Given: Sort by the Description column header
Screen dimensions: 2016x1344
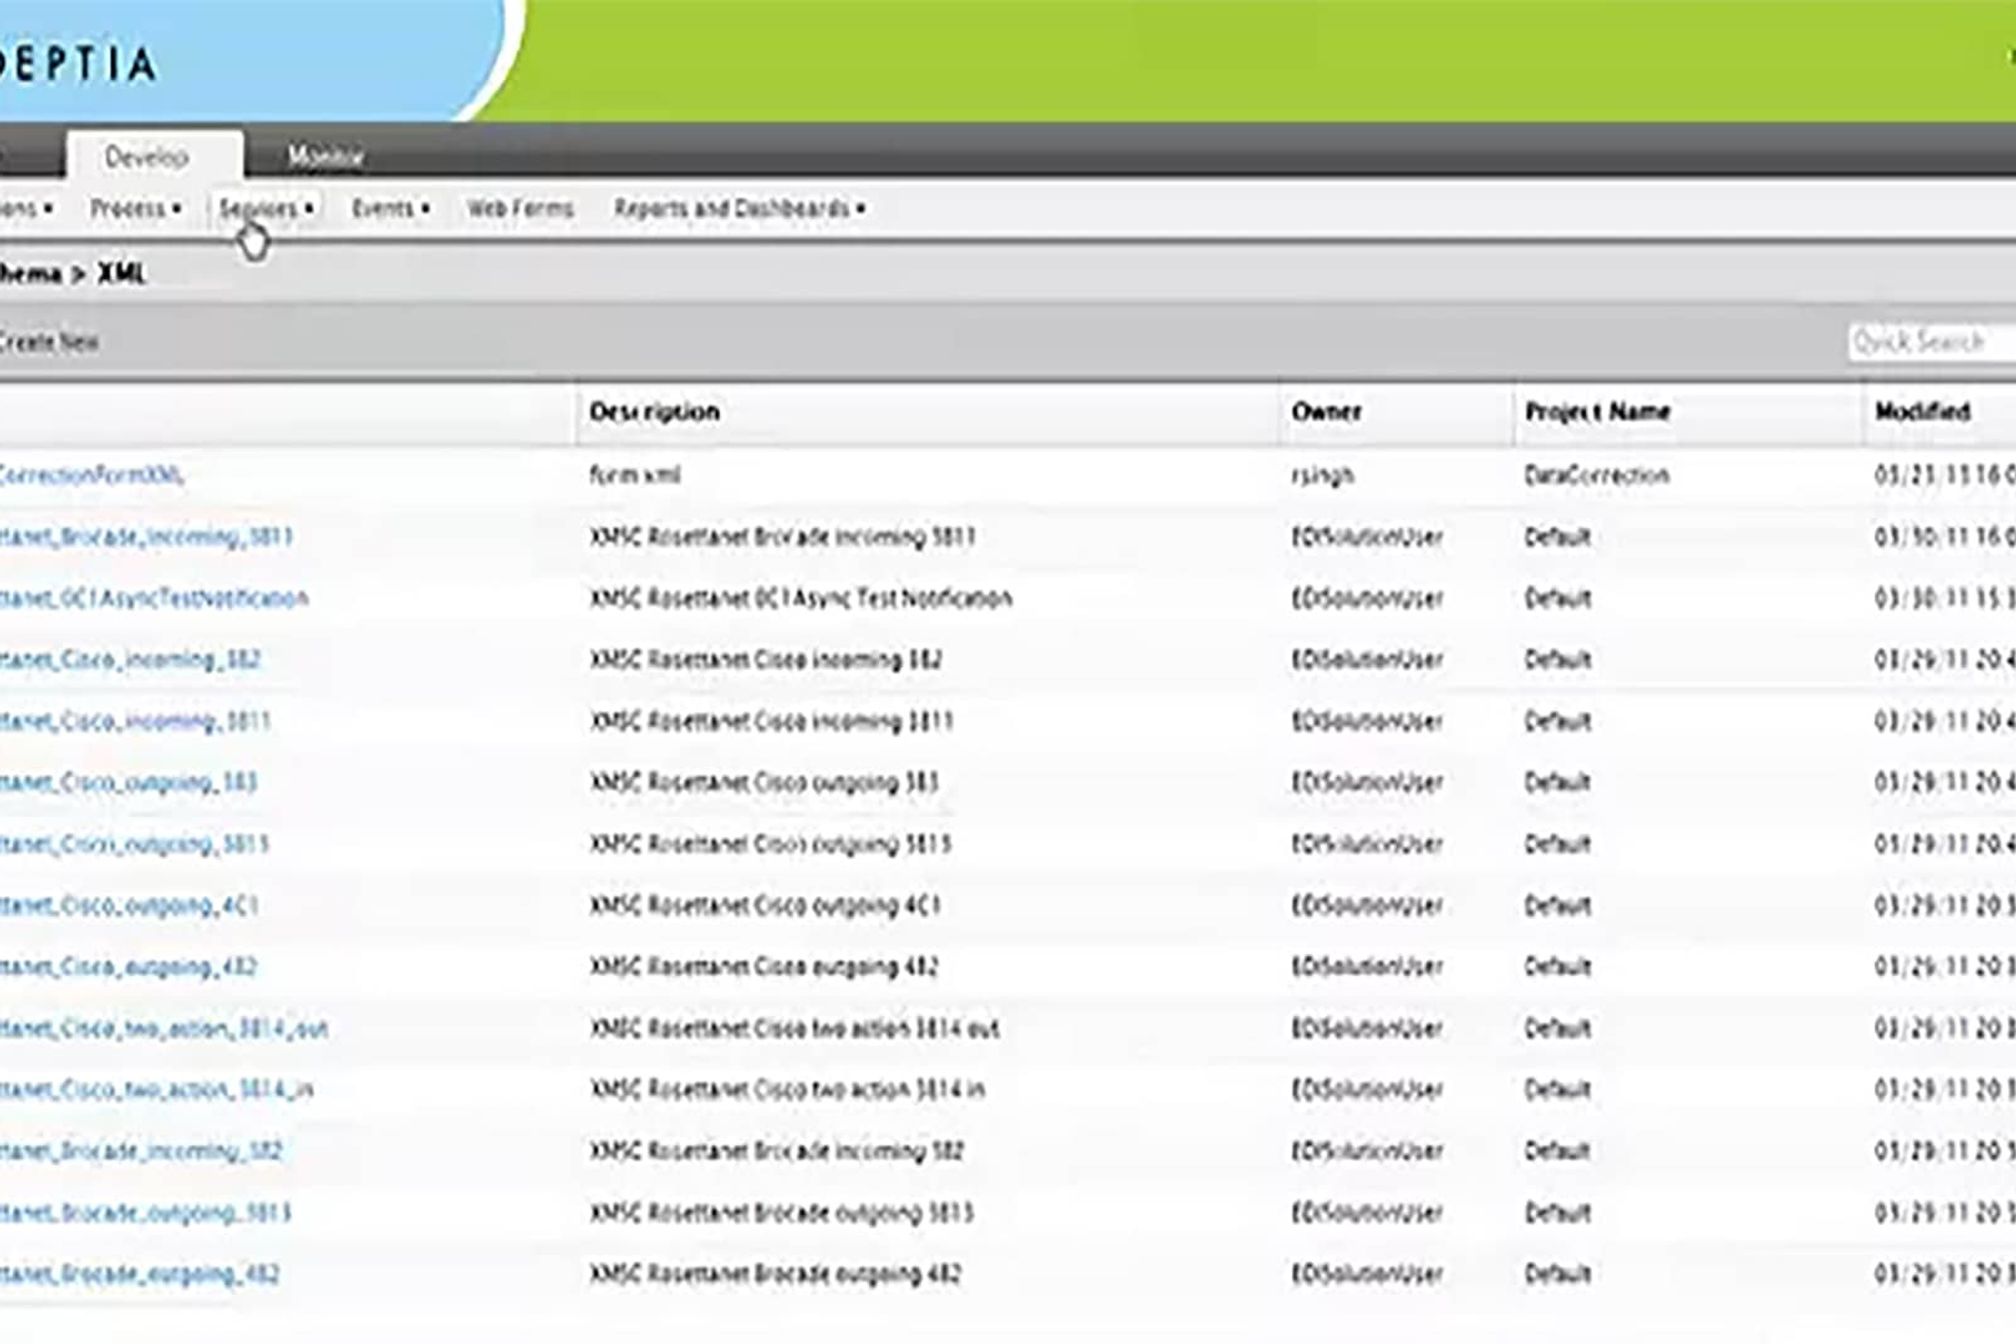Looking at the screenshot, I should (654, 412).
